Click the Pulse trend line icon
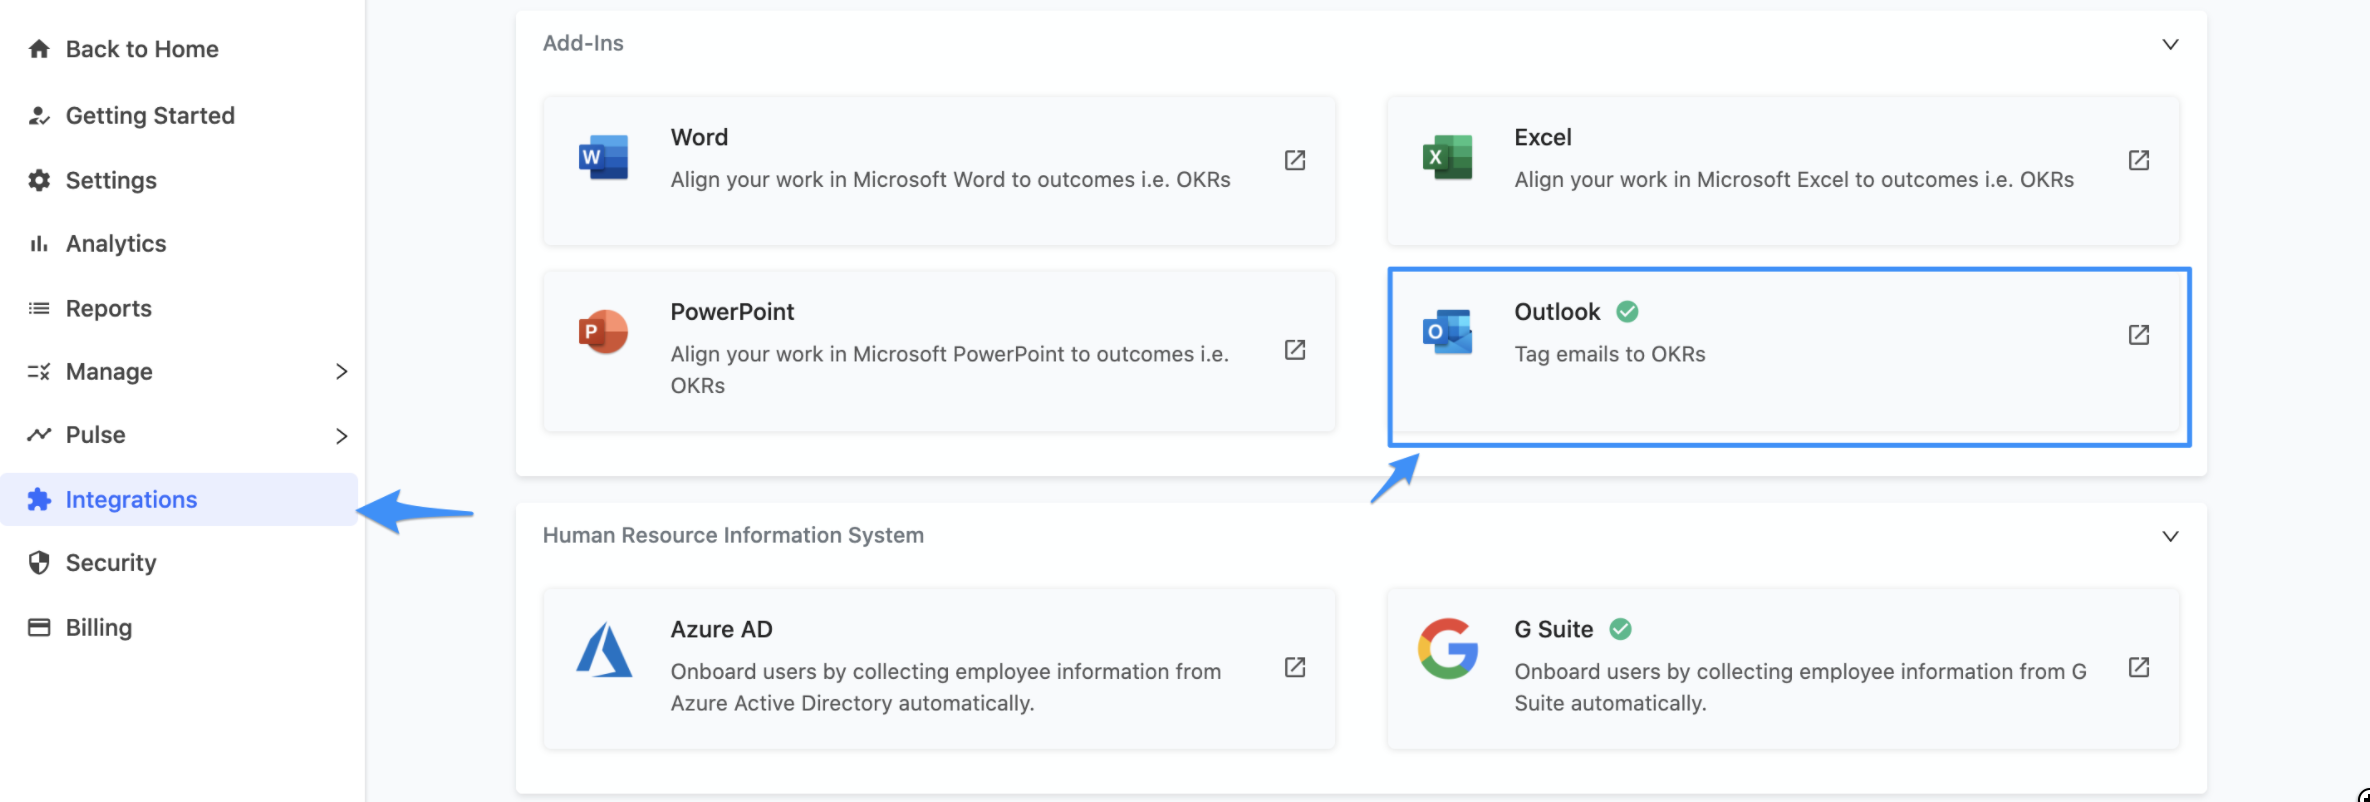Screen dimensions: 2370x802 (x=39, y=435)
